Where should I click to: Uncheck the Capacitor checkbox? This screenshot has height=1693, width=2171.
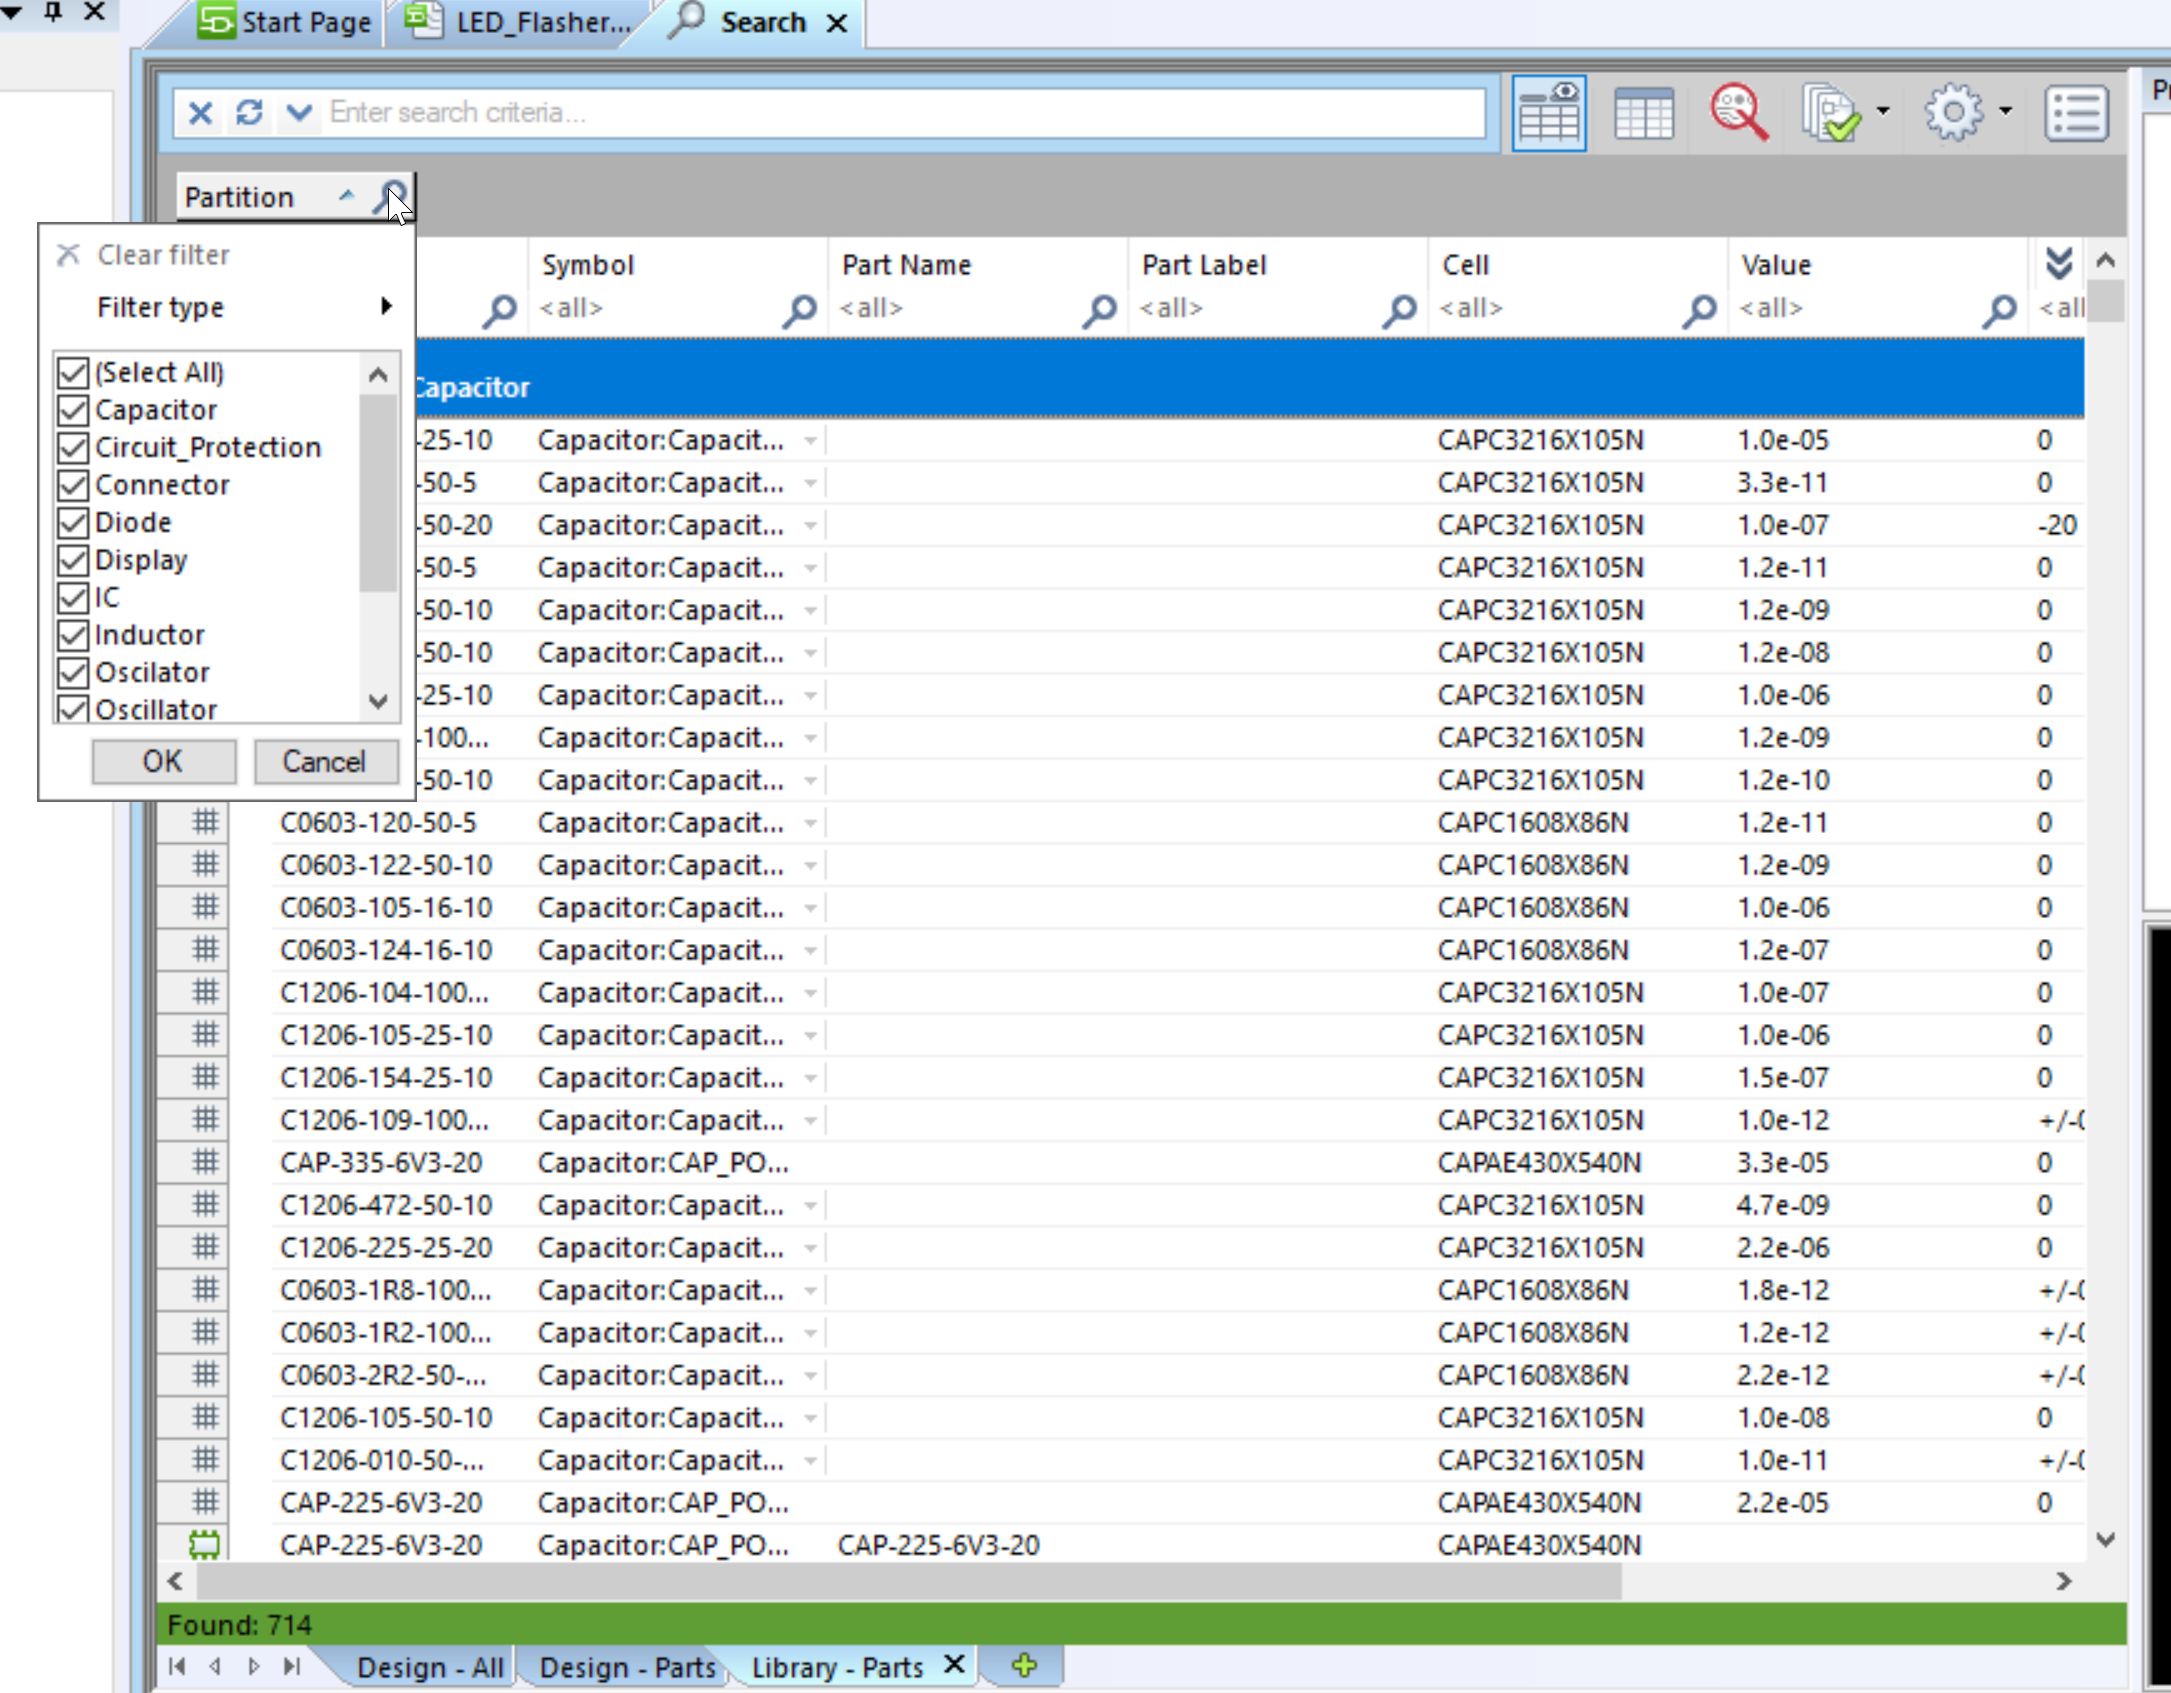coord(73,410)
